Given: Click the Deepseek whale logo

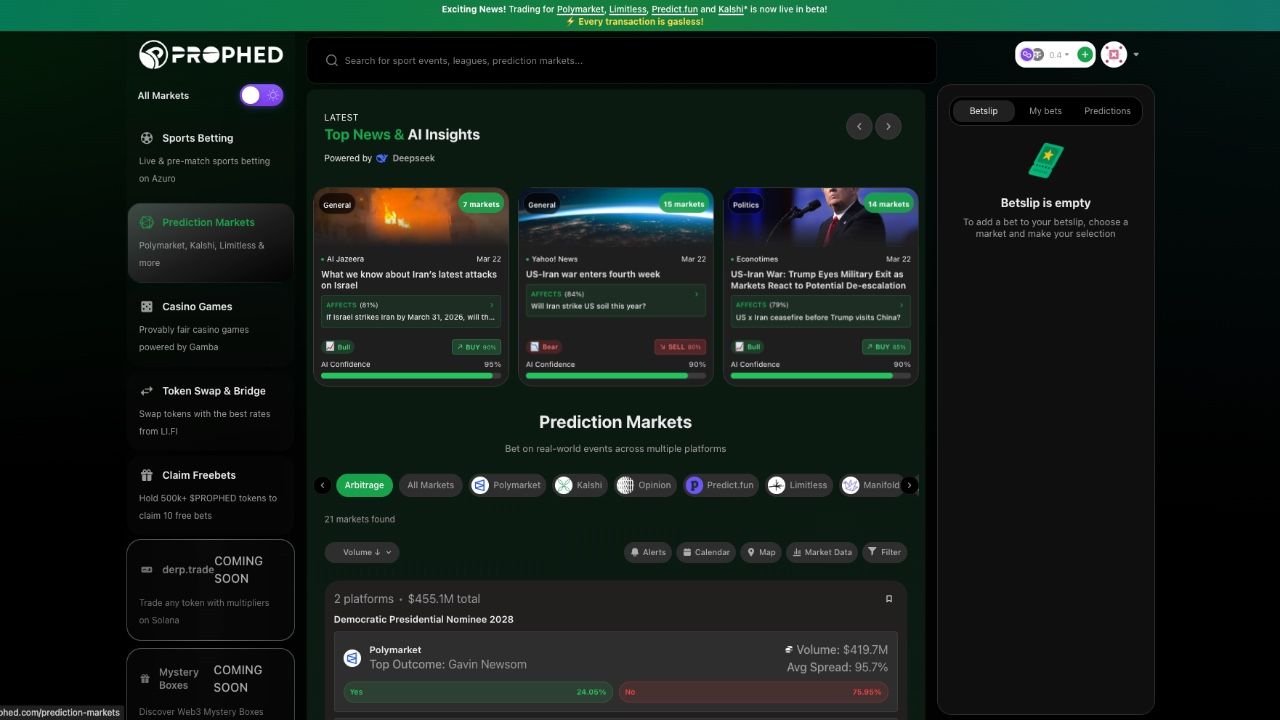Looking at the screenshot, I should pyautogui.click(x=382, y=158).
